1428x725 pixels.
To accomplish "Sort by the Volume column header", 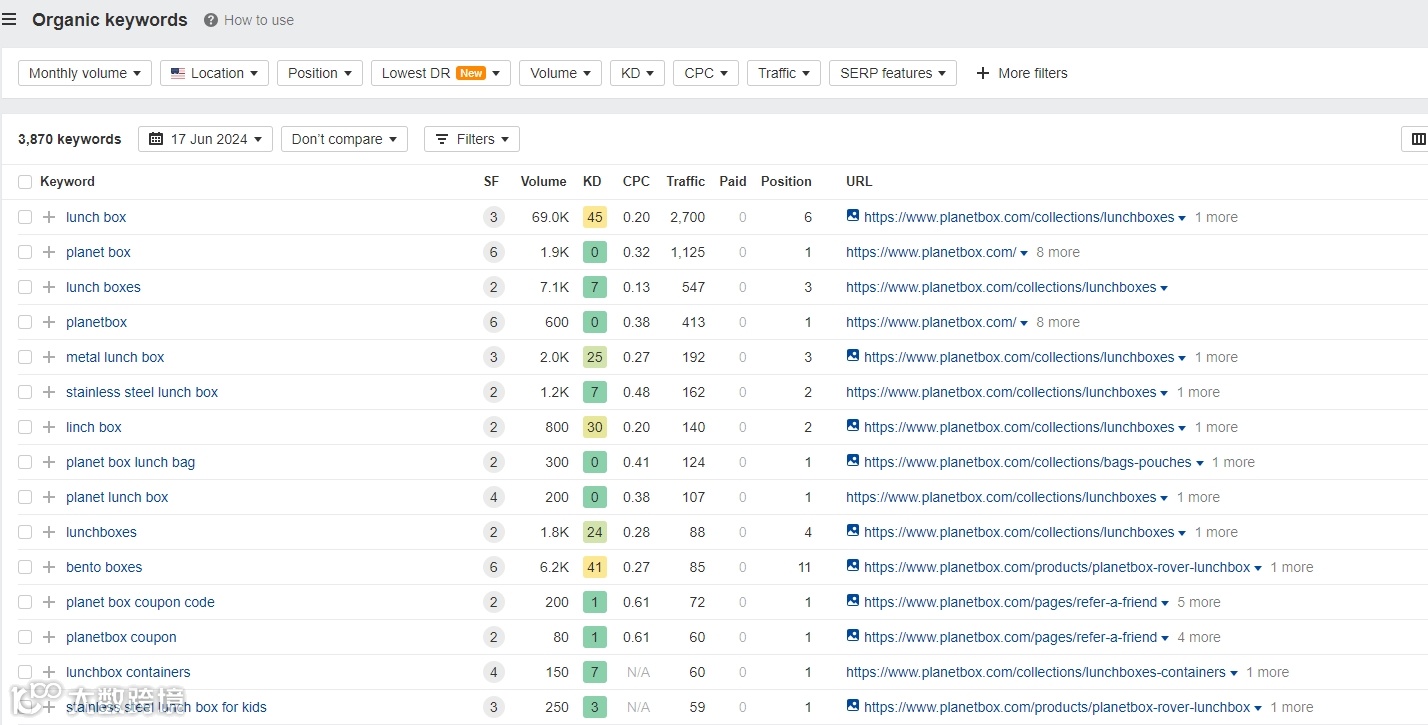I will pyautogui.click(x=544, y=182).
